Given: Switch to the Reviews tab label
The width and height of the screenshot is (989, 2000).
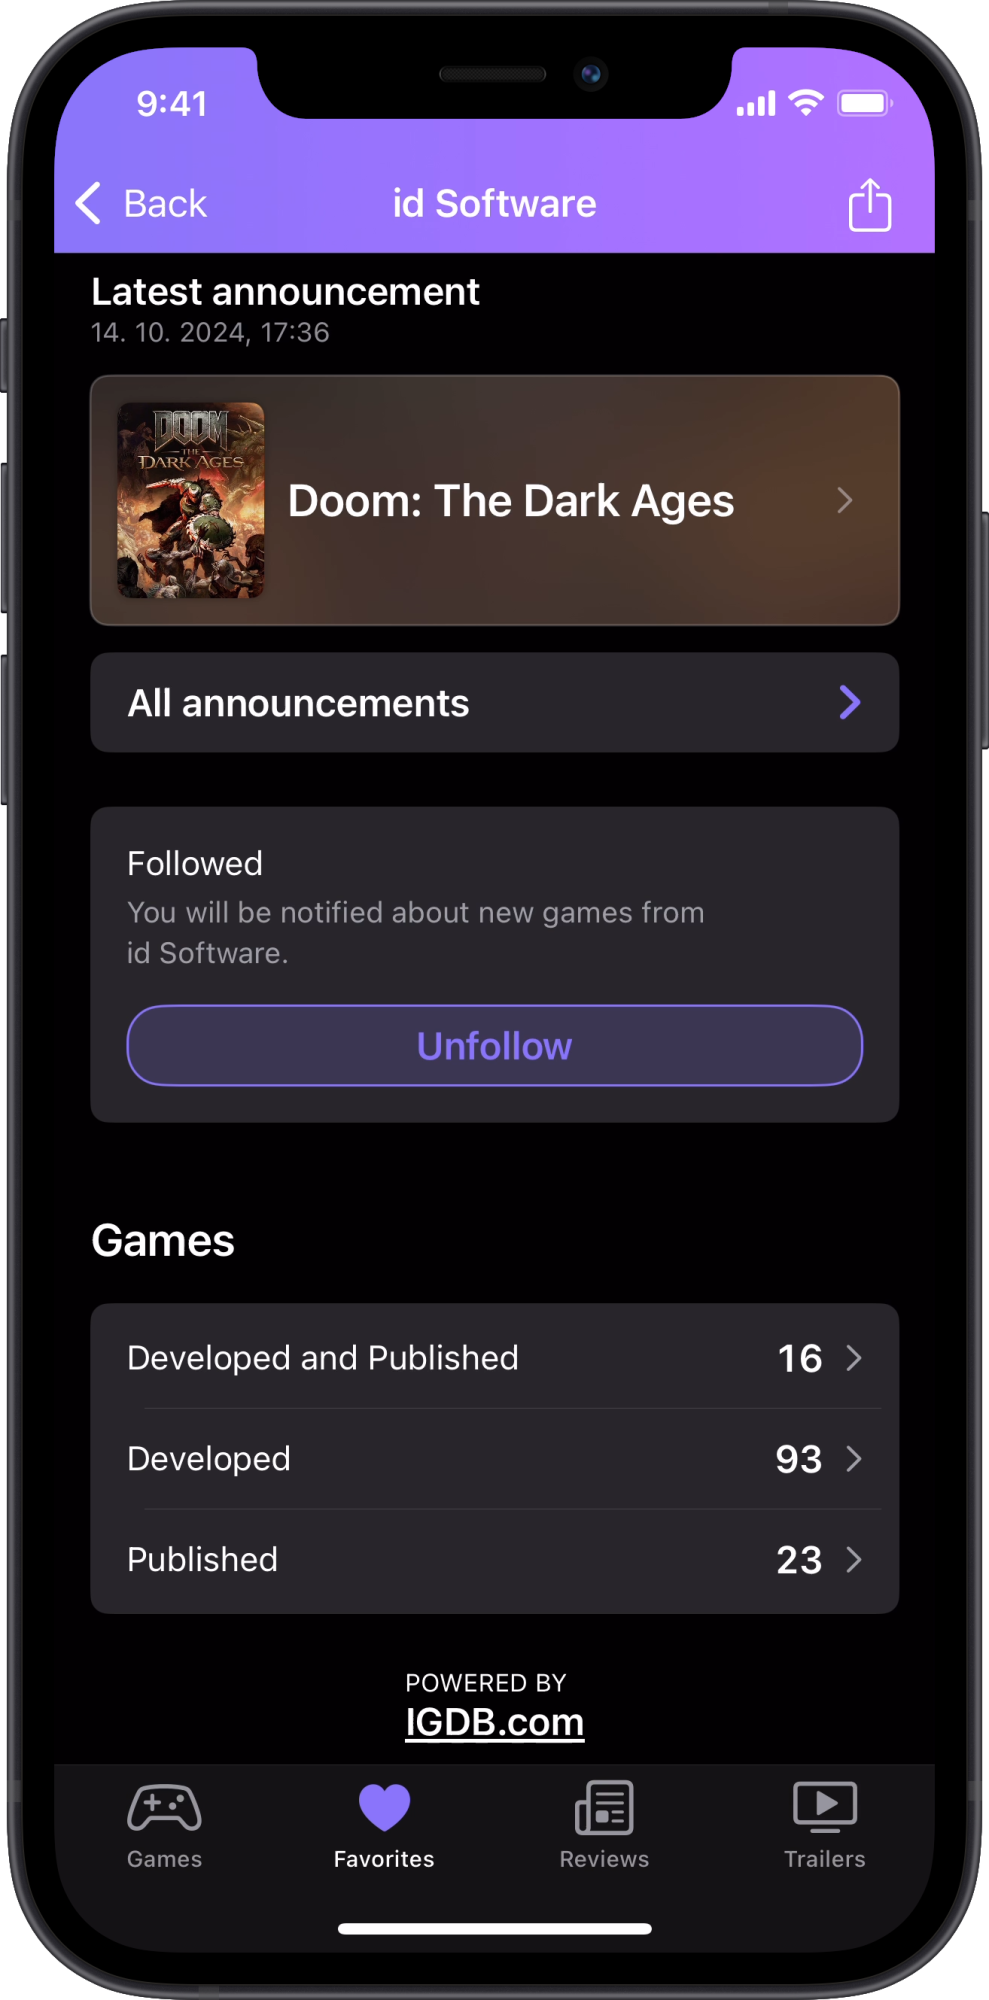Looking at the screenshot, I should 604,1859.
